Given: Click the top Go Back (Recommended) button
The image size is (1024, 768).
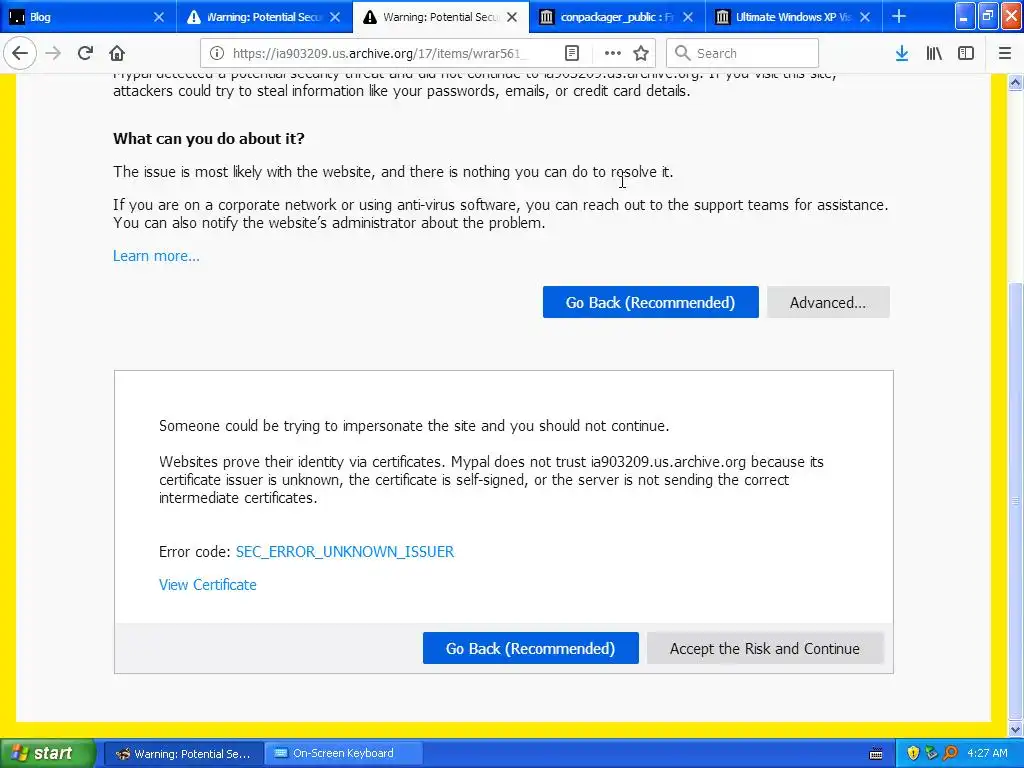Looking at the screenshot, I should [650, 302].
